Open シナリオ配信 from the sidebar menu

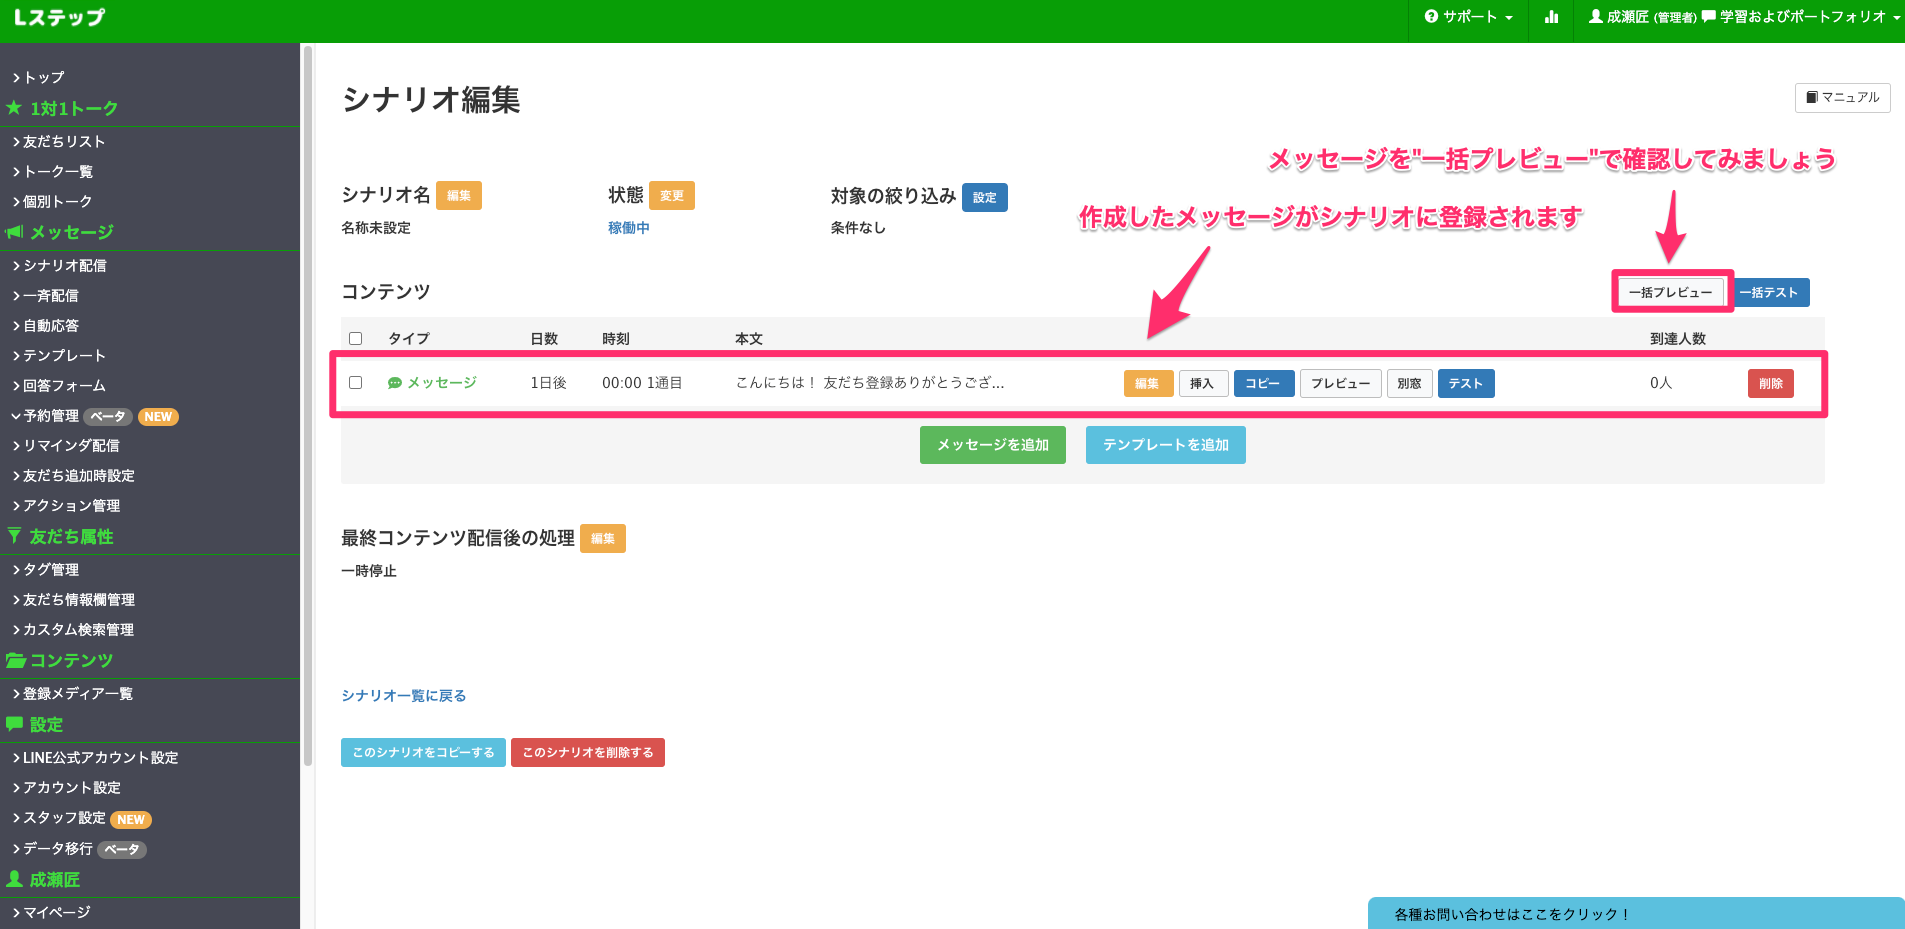coord(62,265)
